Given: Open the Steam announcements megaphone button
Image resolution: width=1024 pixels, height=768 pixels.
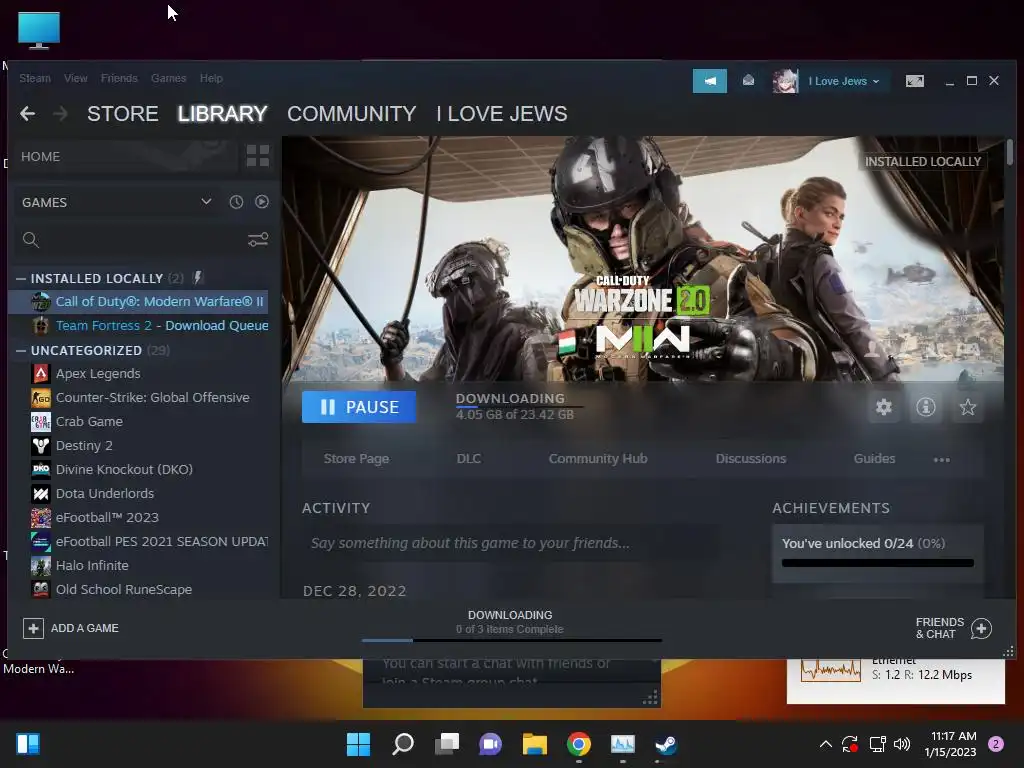Looking at the screenshot, I should tap(710, 81).
